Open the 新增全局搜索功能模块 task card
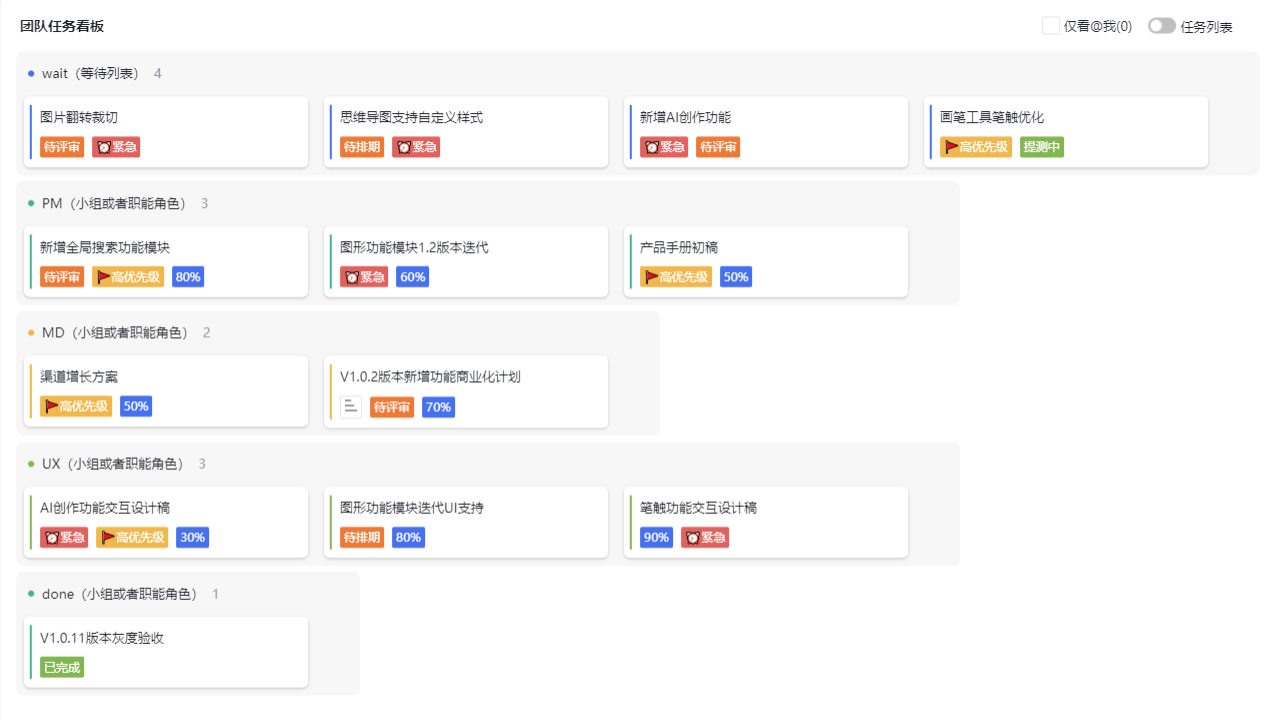Viewport: 1271px width, 720px height. pos(166,262)
